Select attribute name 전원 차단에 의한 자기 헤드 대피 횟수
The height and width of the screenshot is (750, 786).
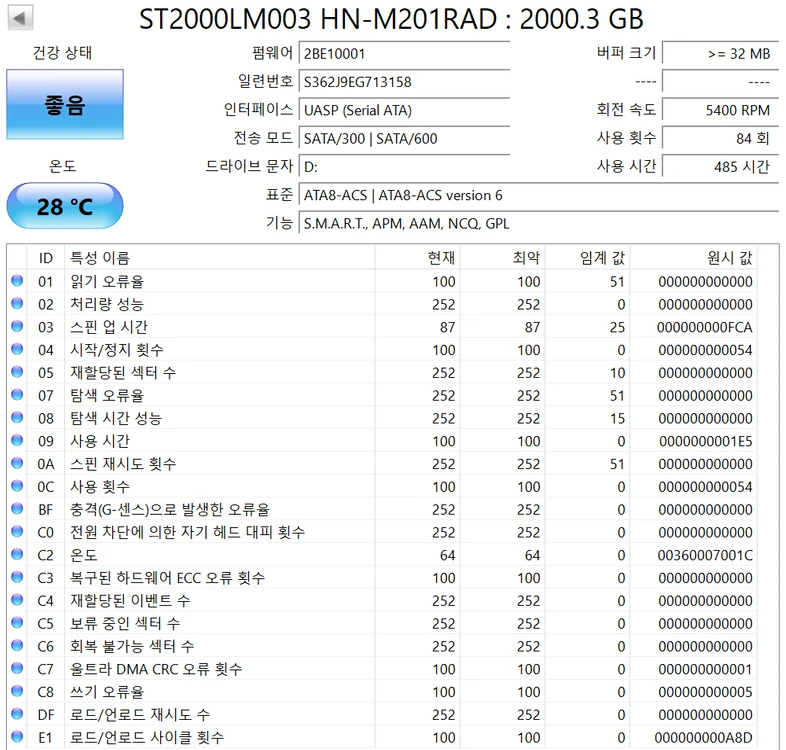pos(187,532)
